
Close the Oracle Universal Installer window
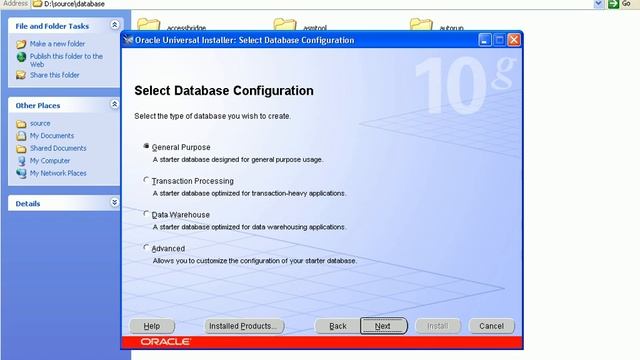tap(514, 40)
